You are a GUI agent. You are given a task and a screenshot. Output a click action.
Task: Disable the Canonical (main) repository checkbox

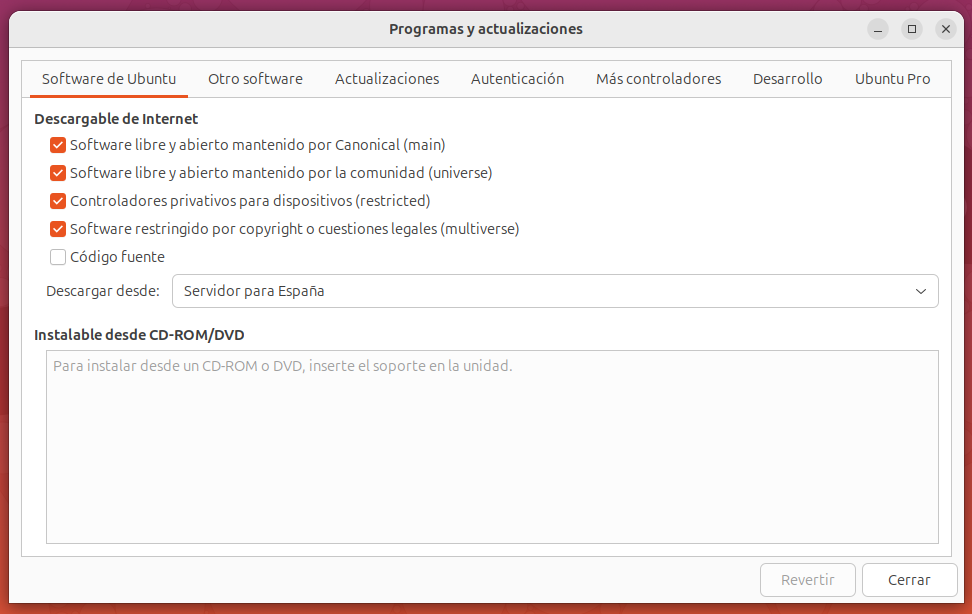click(57, 145)
